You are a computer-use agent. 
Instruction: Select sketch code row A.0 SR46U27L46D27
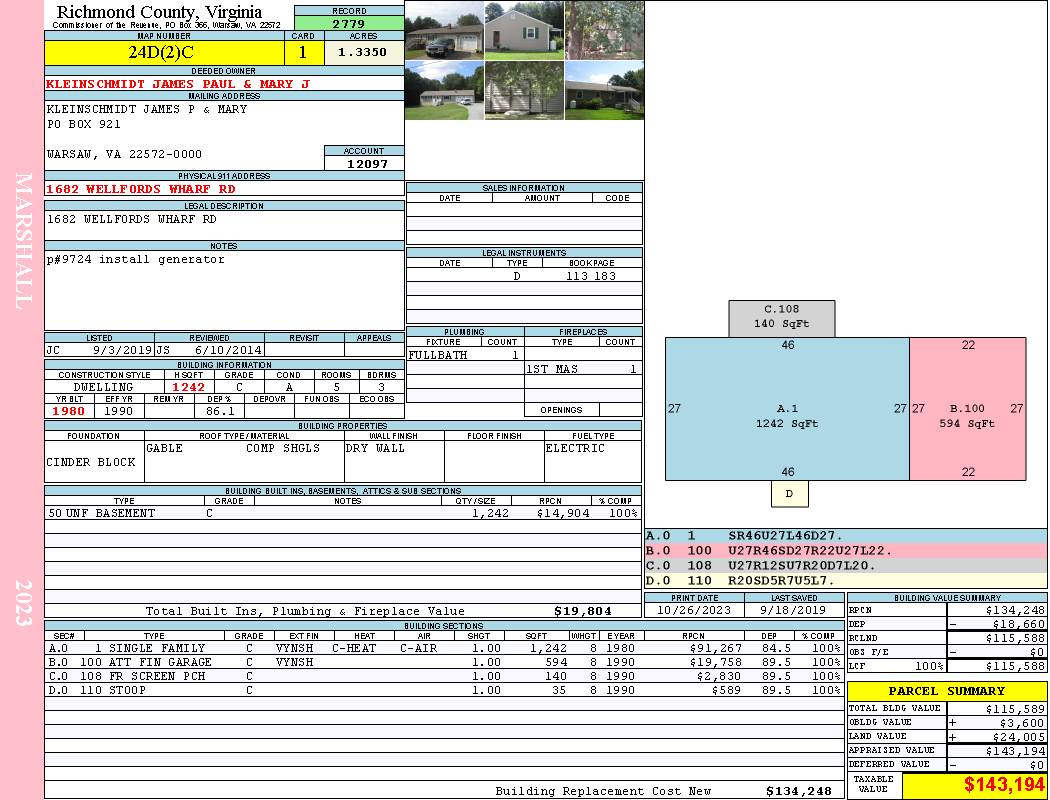[846, 536]
